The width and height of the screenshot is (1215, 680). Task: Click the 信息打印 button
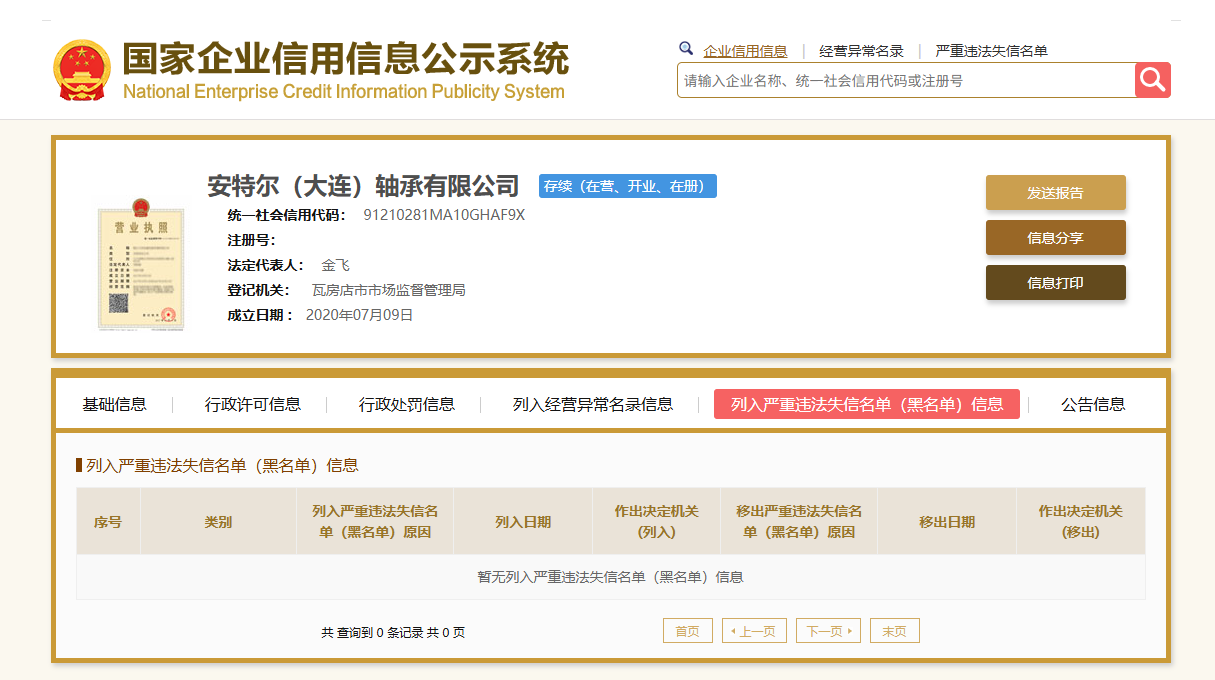[x=1056, y=283]
